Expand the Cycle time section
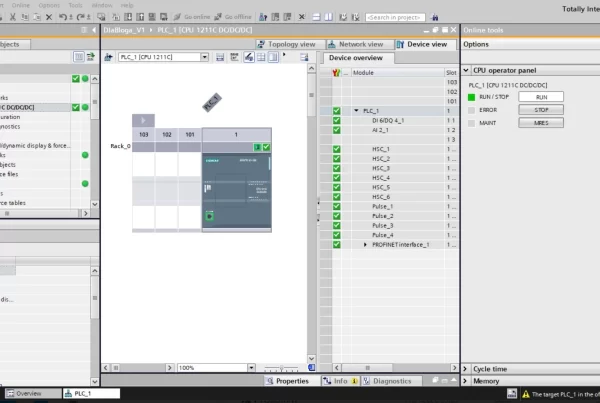This screenshot has width=600, height=403. point(467,368)
